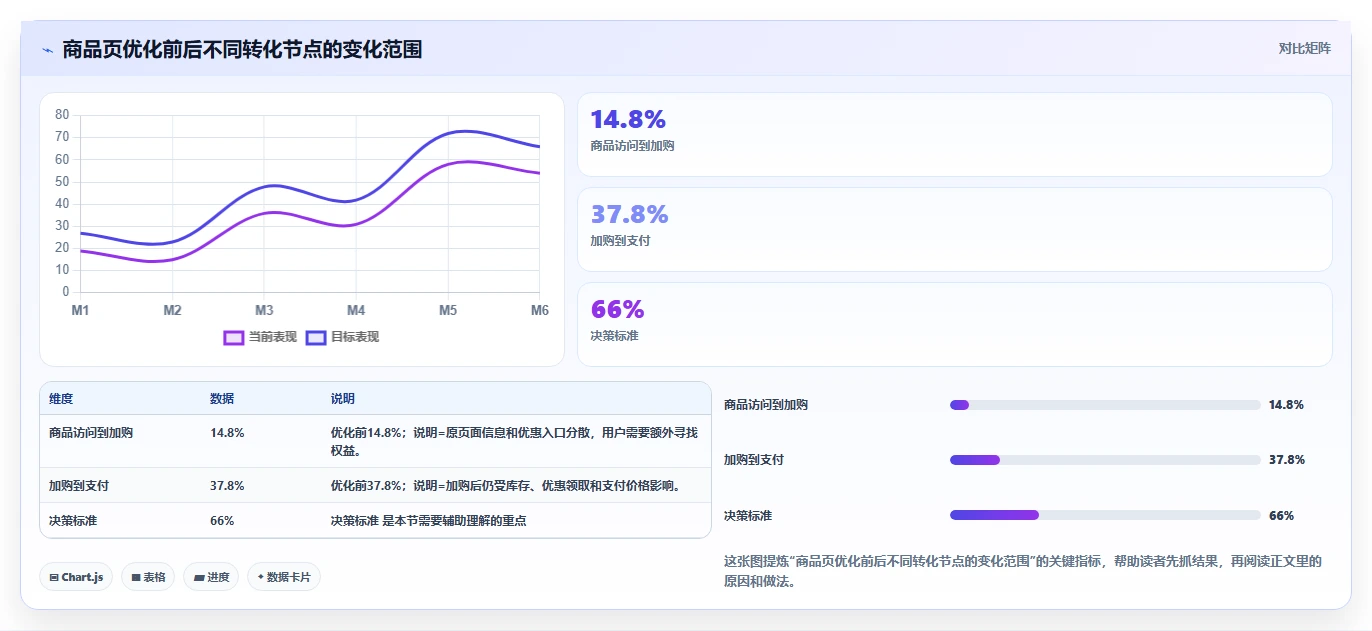Click the 优化前37.8% description cell
Viewport: 1372px width, 631px height.
(508, 486)
